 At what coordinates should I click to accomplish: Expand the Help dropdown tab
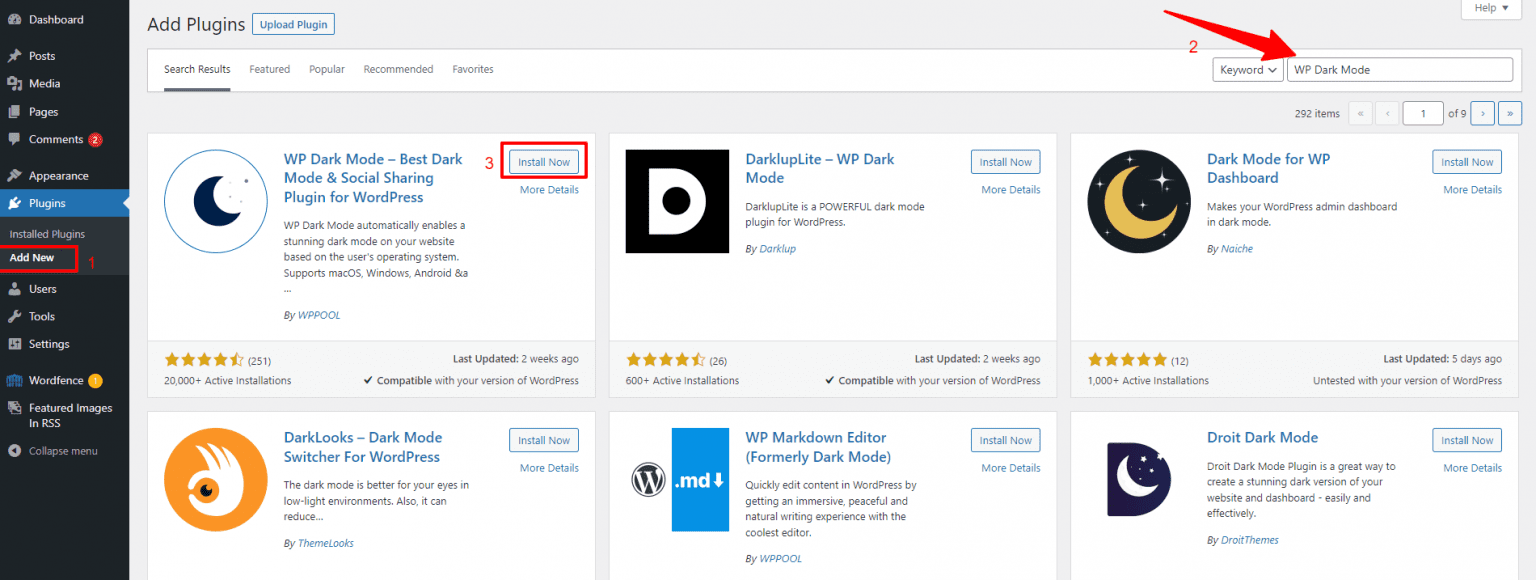coord(1491,8)
